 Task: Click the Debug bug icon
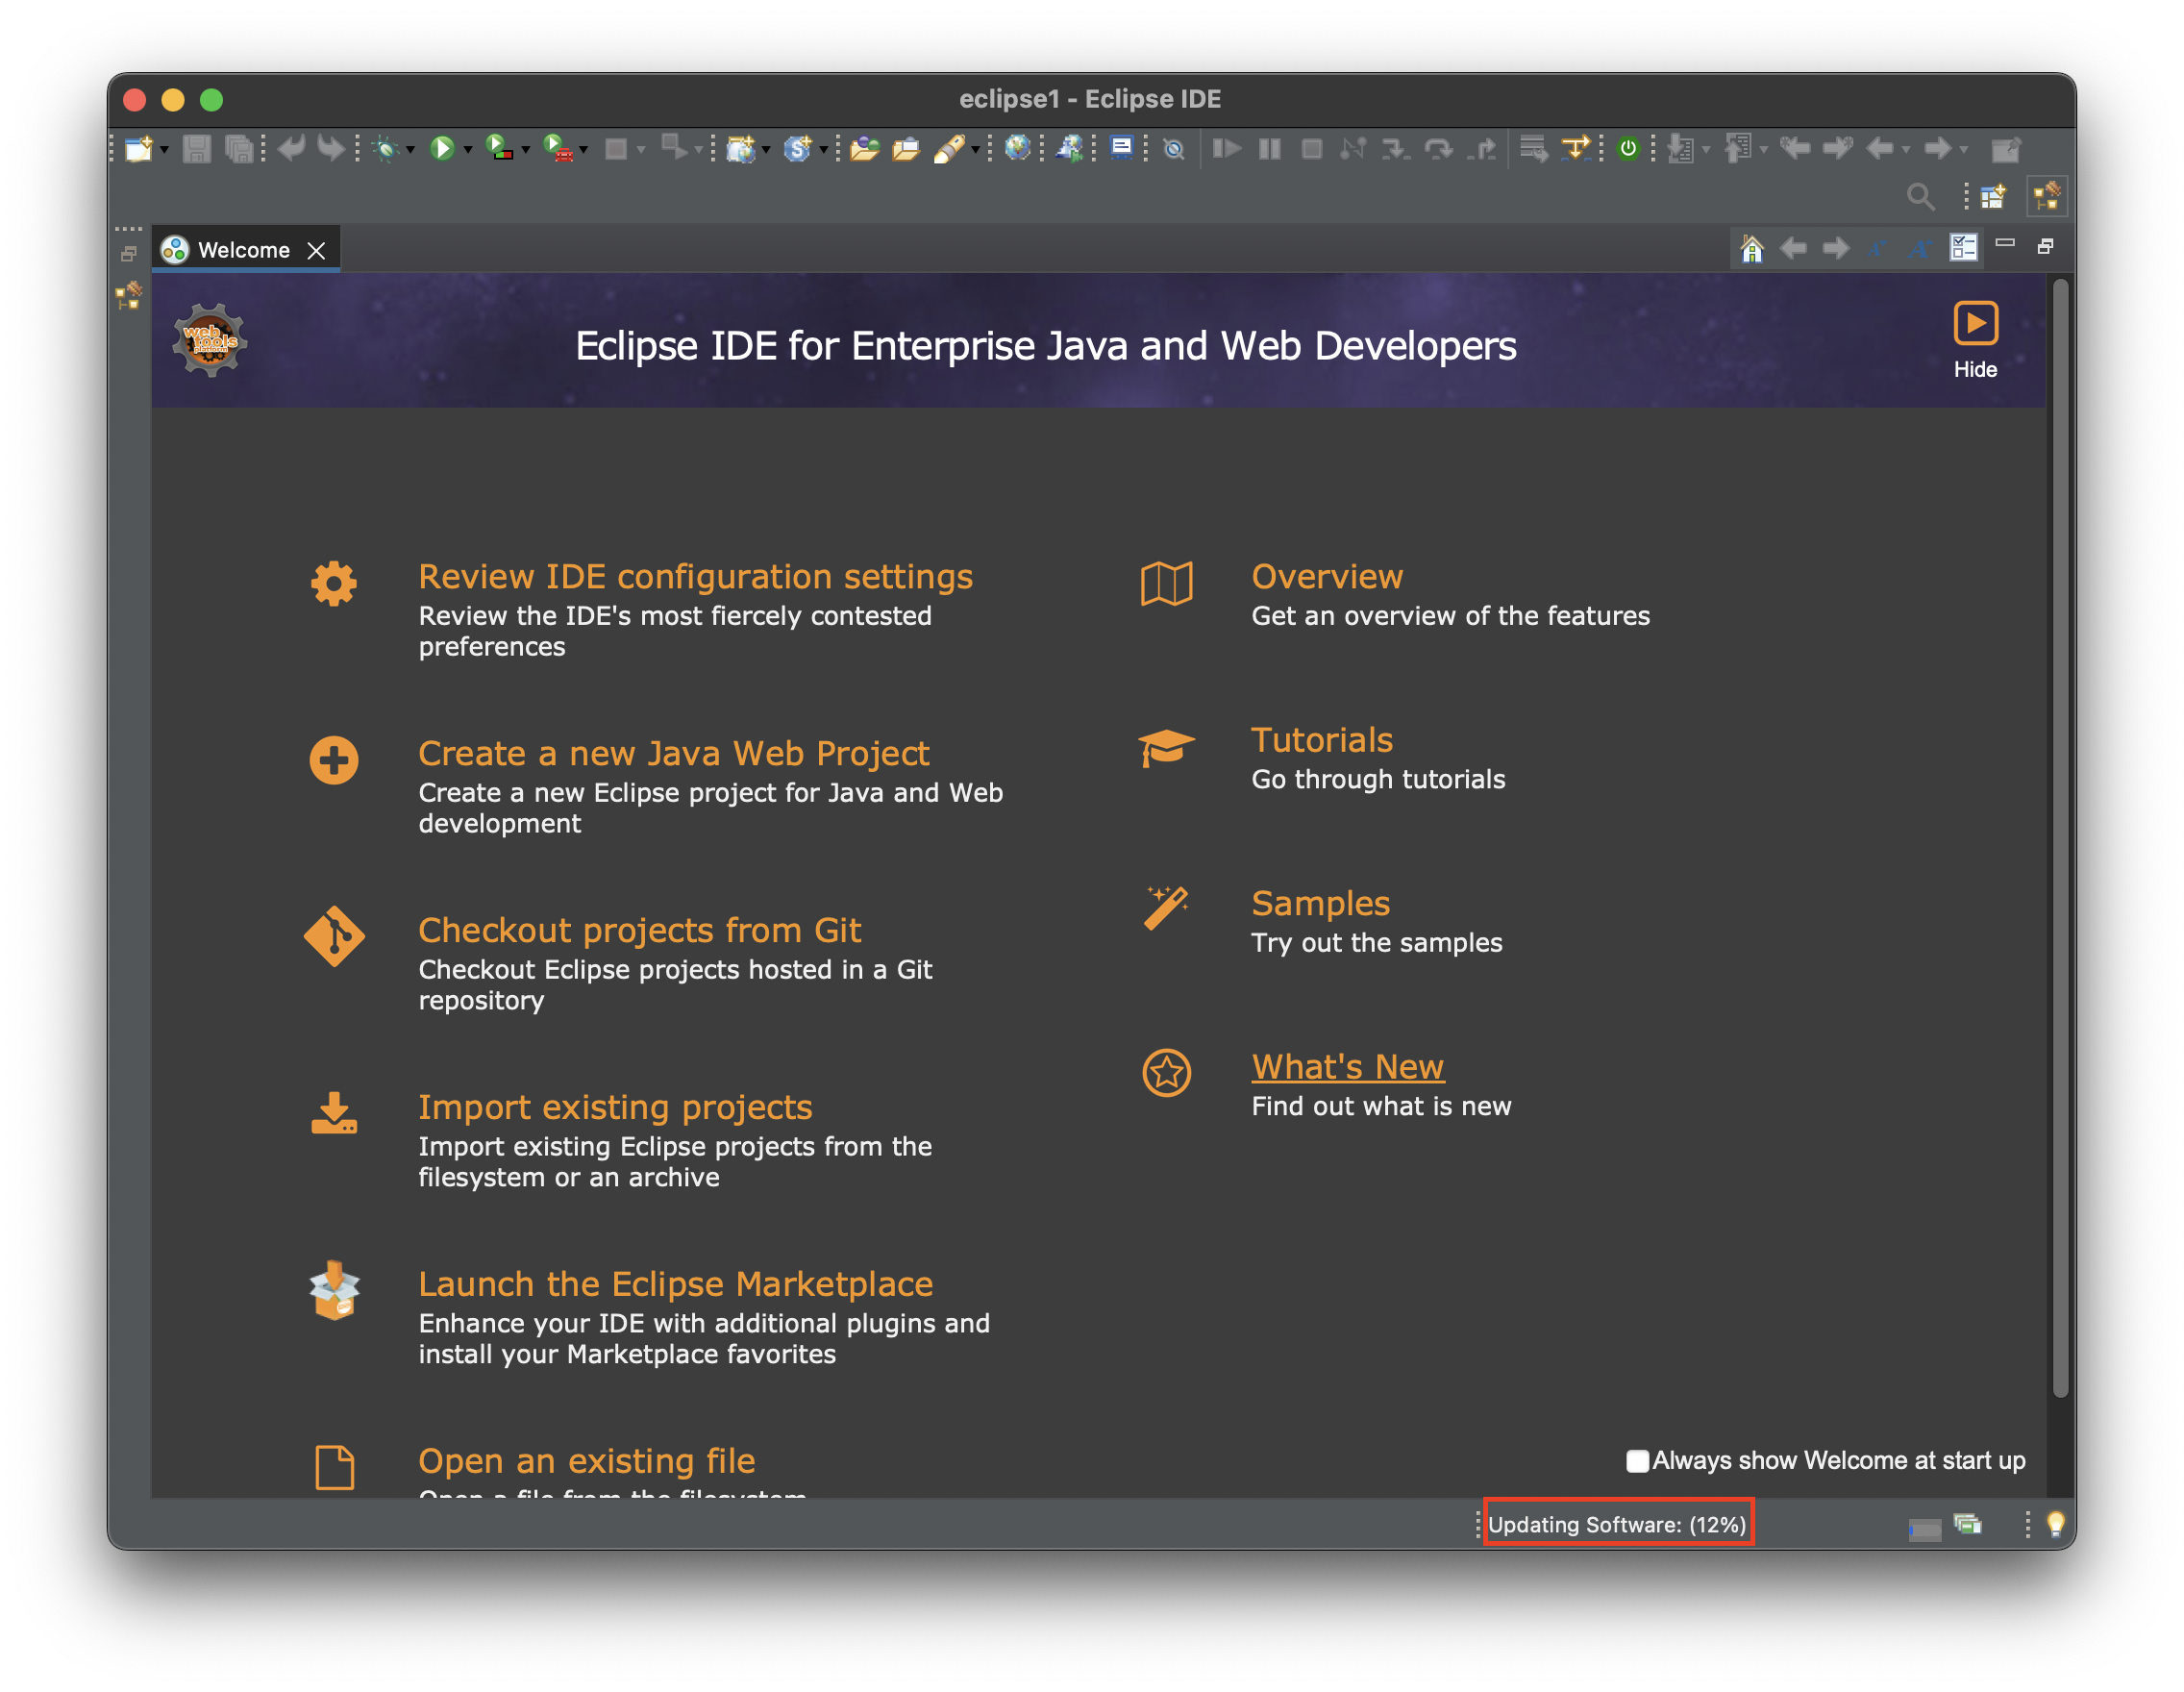(385, 149)
